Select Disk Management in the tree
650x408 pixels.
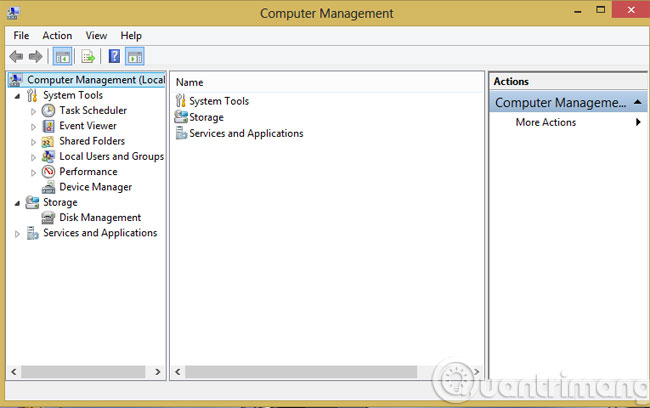coord(100,217)
